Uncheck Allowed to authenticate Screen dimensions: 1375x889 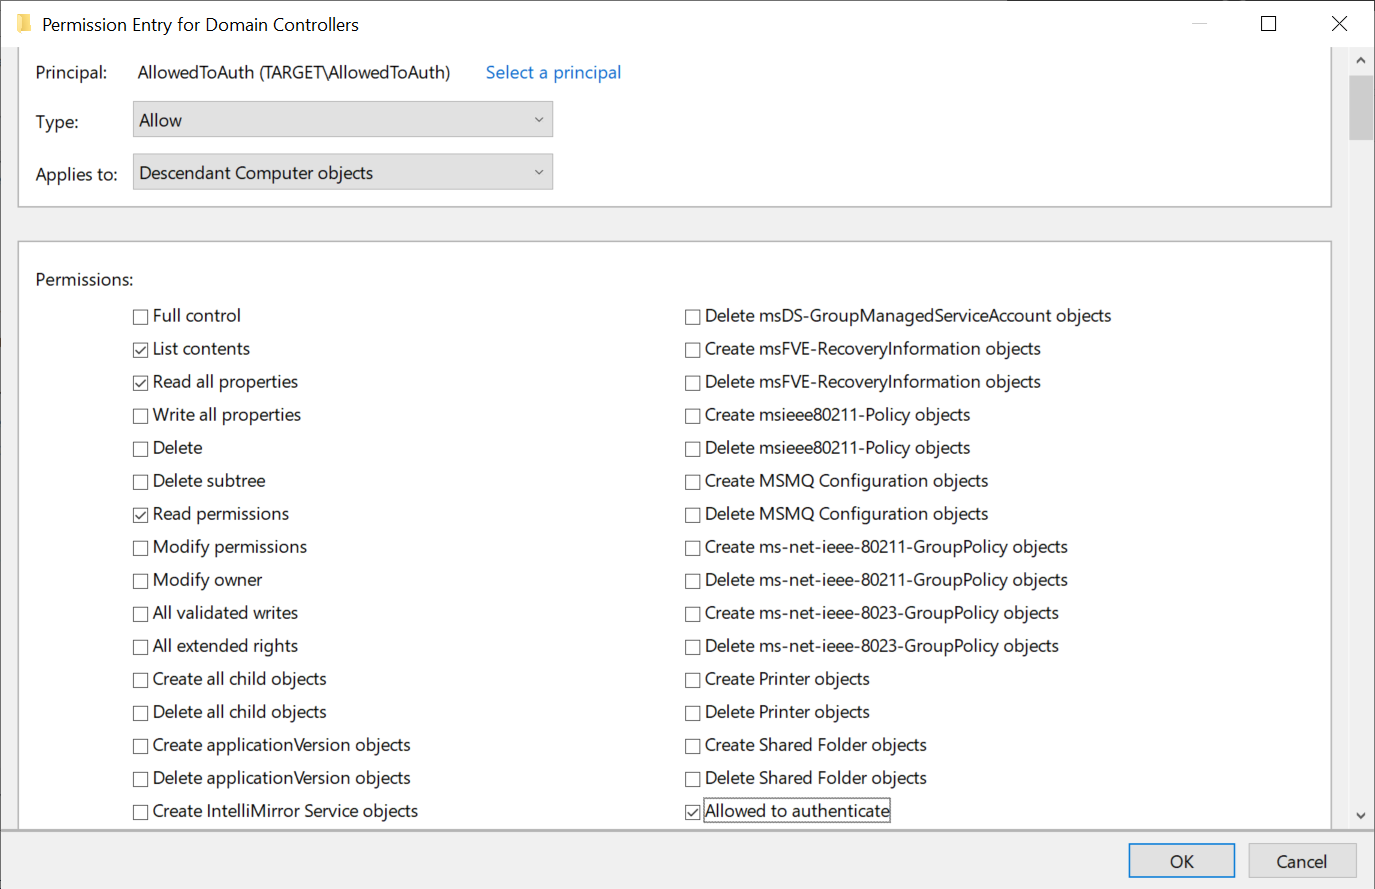[693, 812]
